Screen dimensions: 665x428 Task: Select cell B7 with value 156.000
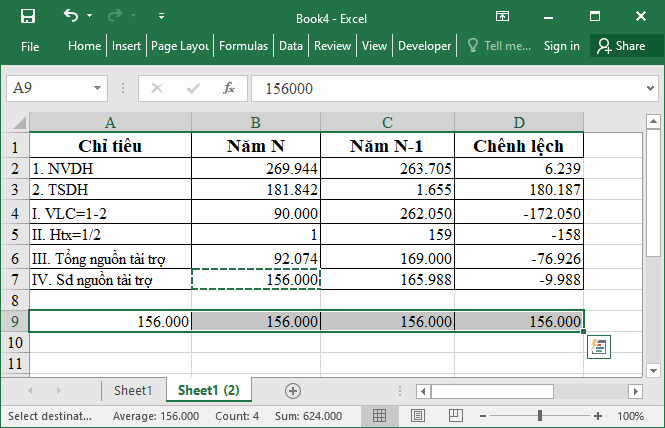pos(256,280)
